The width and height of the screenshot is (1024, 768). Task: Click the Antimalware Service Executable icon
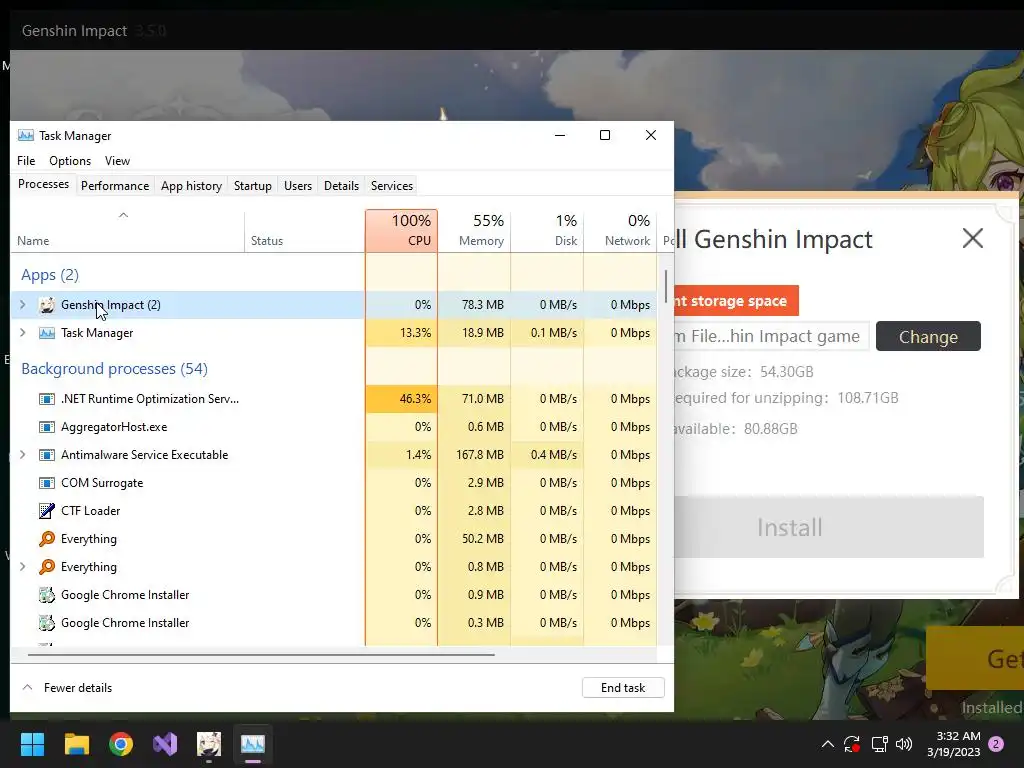(46, 455)
